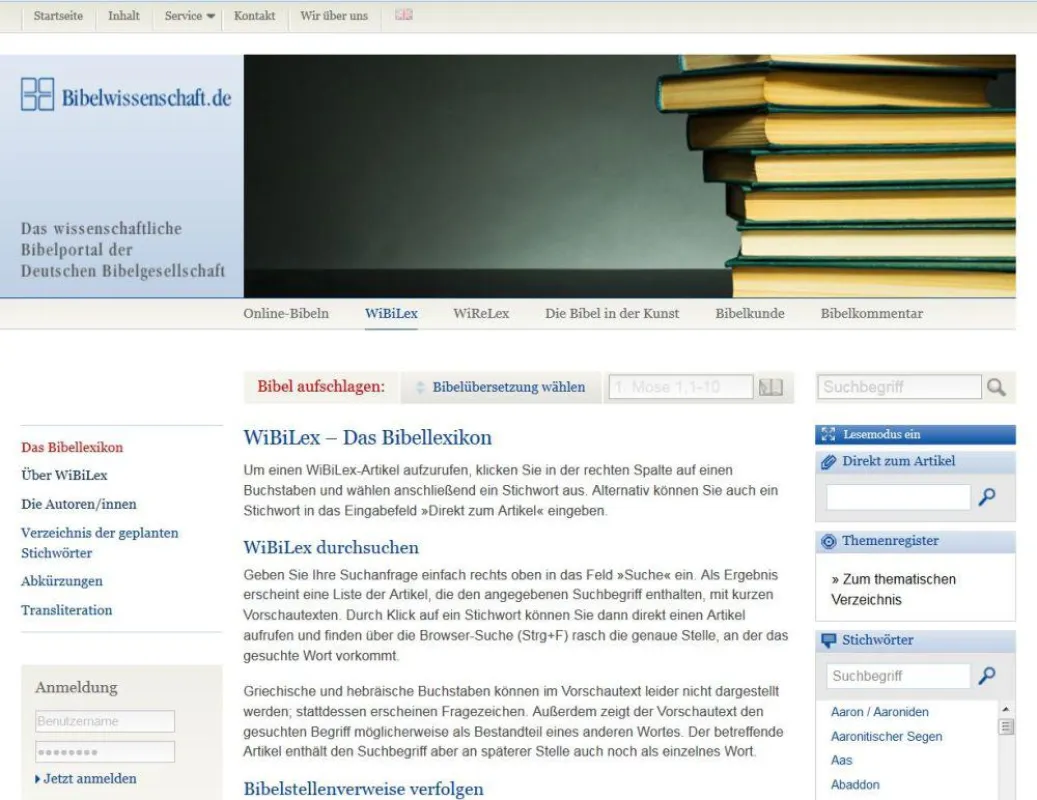Click the English flag language icon

coord(403,15)
